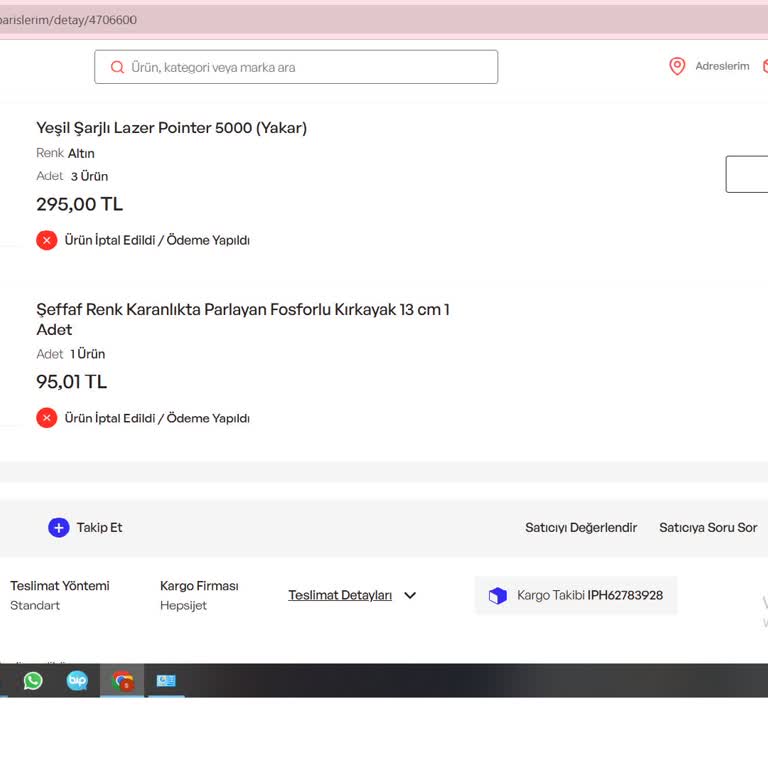Click Satıcıya Soru Sor

(708, 527)
